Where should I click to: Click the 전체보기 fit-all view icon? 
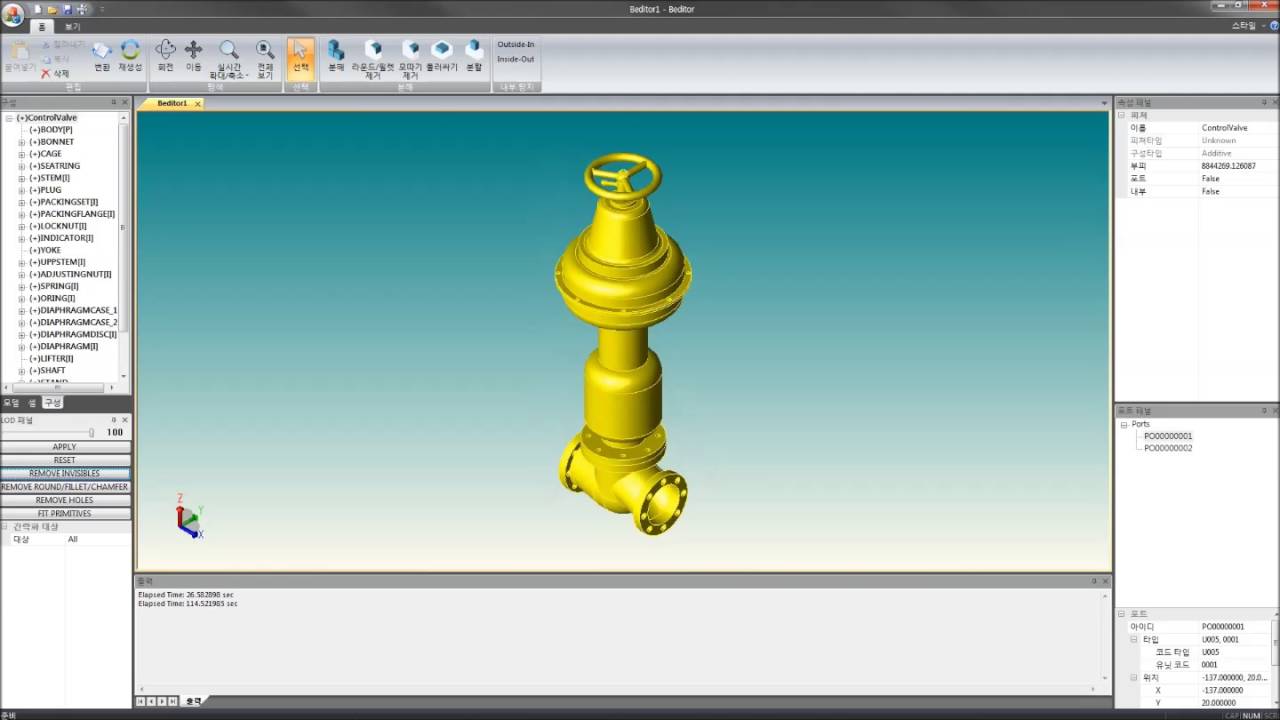(265, 60)
